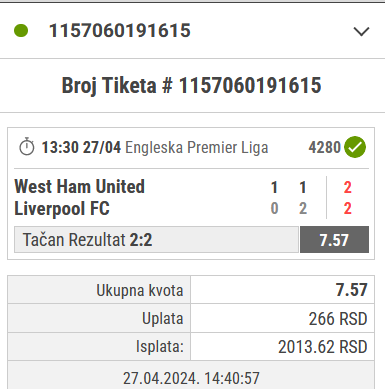Click the stopwatch icon next to 13:30
Viewport: 385px width, 389px height.
point(27,147)
